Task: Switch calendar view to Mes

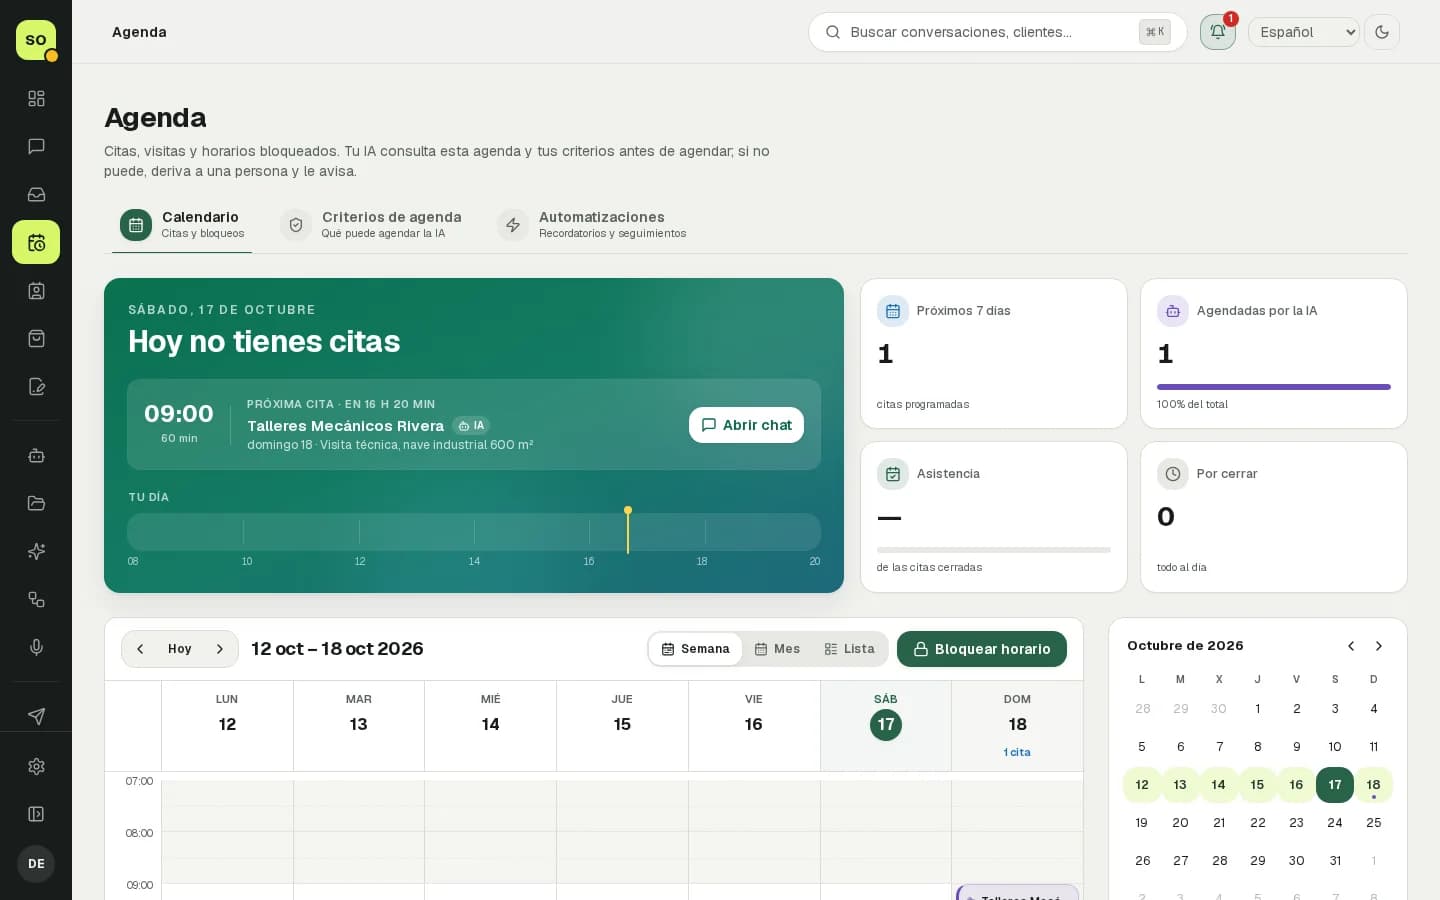Action: pyautogui.click(x=777, y=649)
